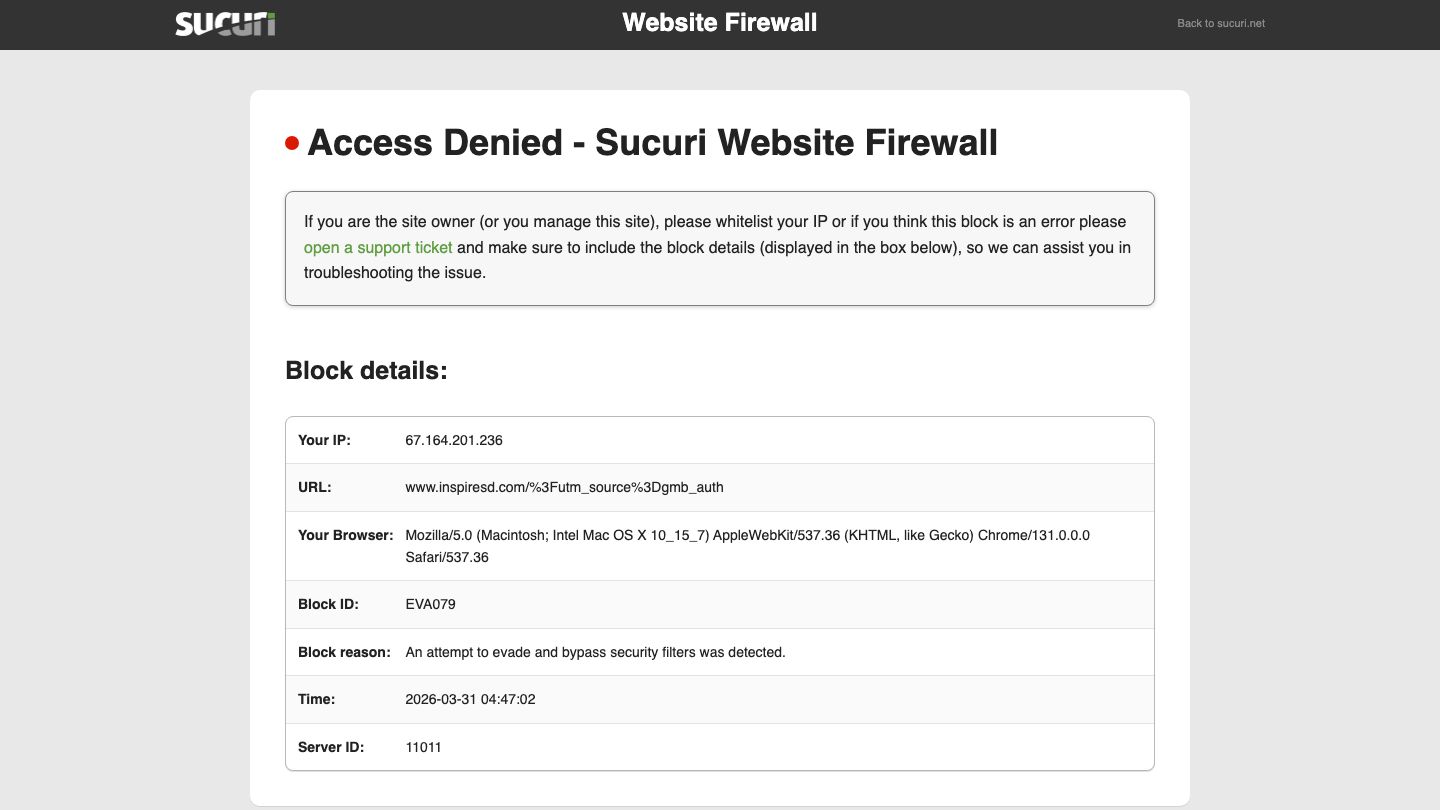
Task: Click the Block ID value EVA079
Action: (431, 604)
